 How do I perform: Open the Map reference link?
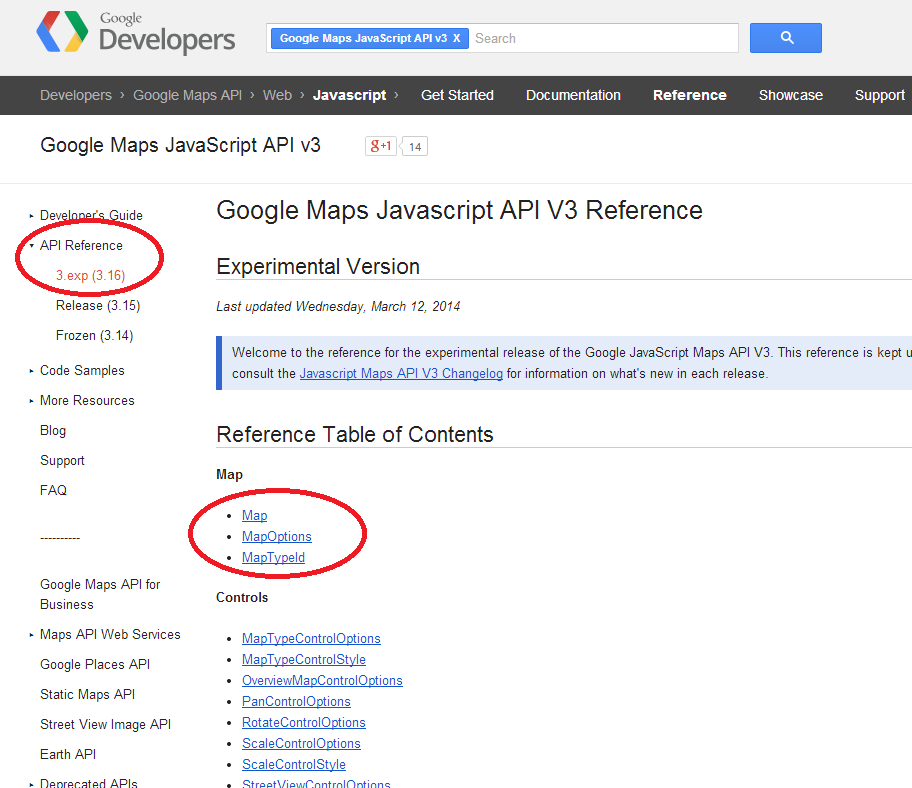coord(254,516)
